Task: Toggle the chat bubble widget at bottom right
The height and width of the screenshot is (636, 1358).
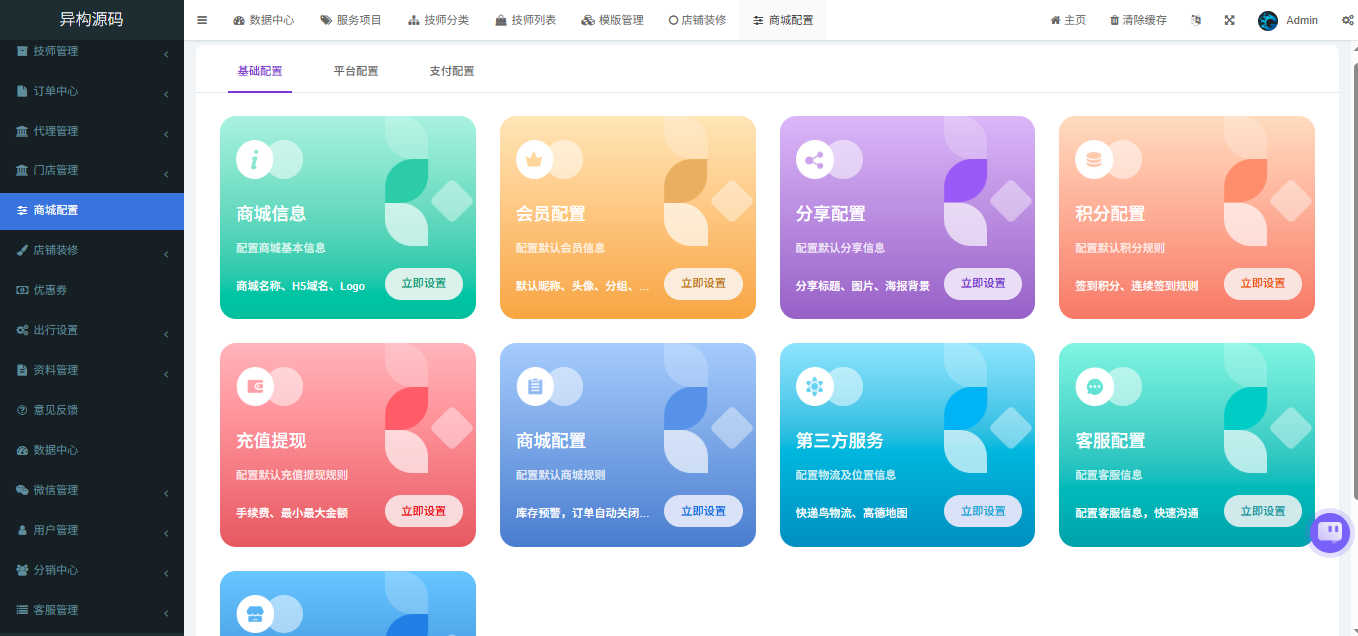Action: coord(1329,533)
